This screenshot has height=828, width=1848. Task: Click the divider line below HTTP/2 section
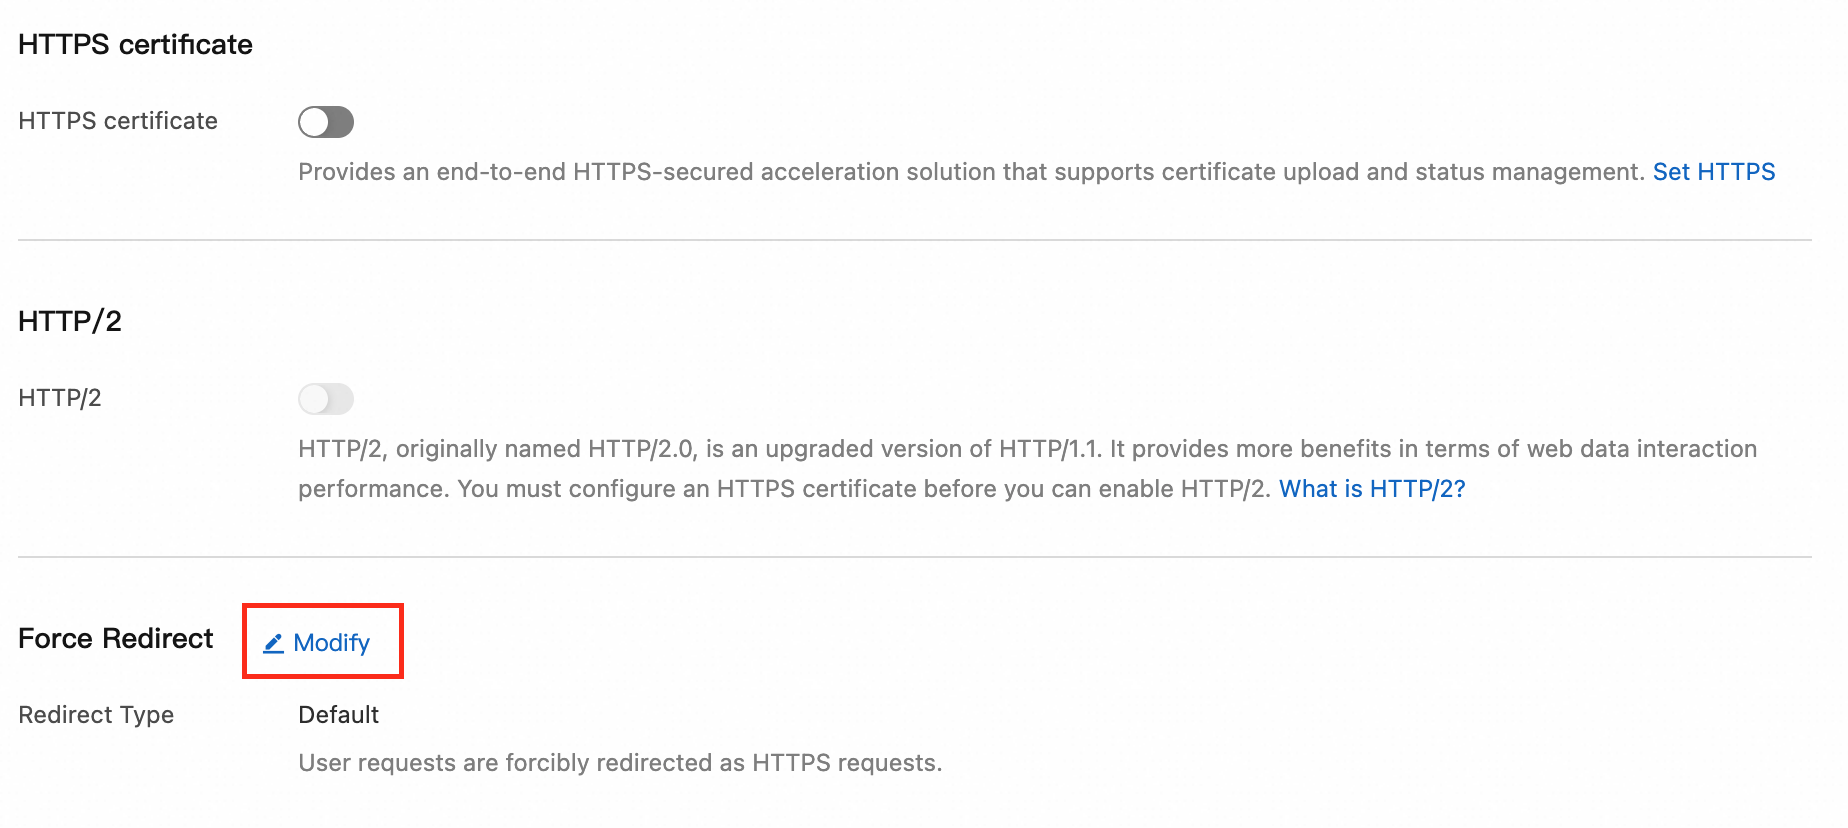pyautogui.click(x=915, y=557)
